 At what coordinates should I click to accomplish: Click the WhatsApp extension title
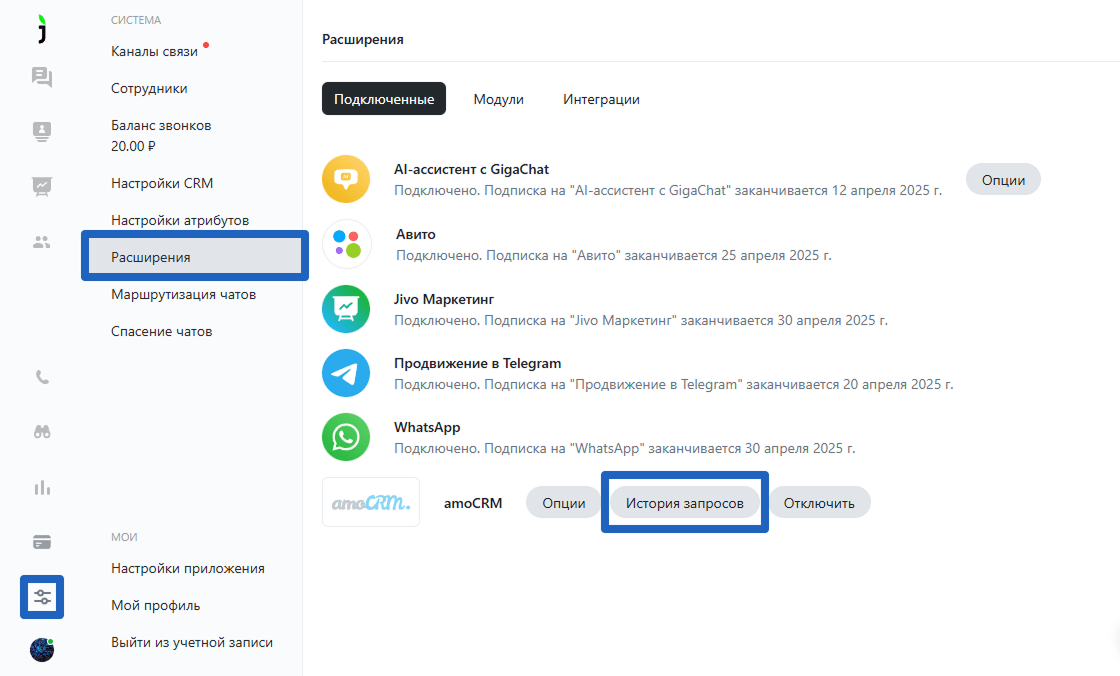(x=427, y=427)
